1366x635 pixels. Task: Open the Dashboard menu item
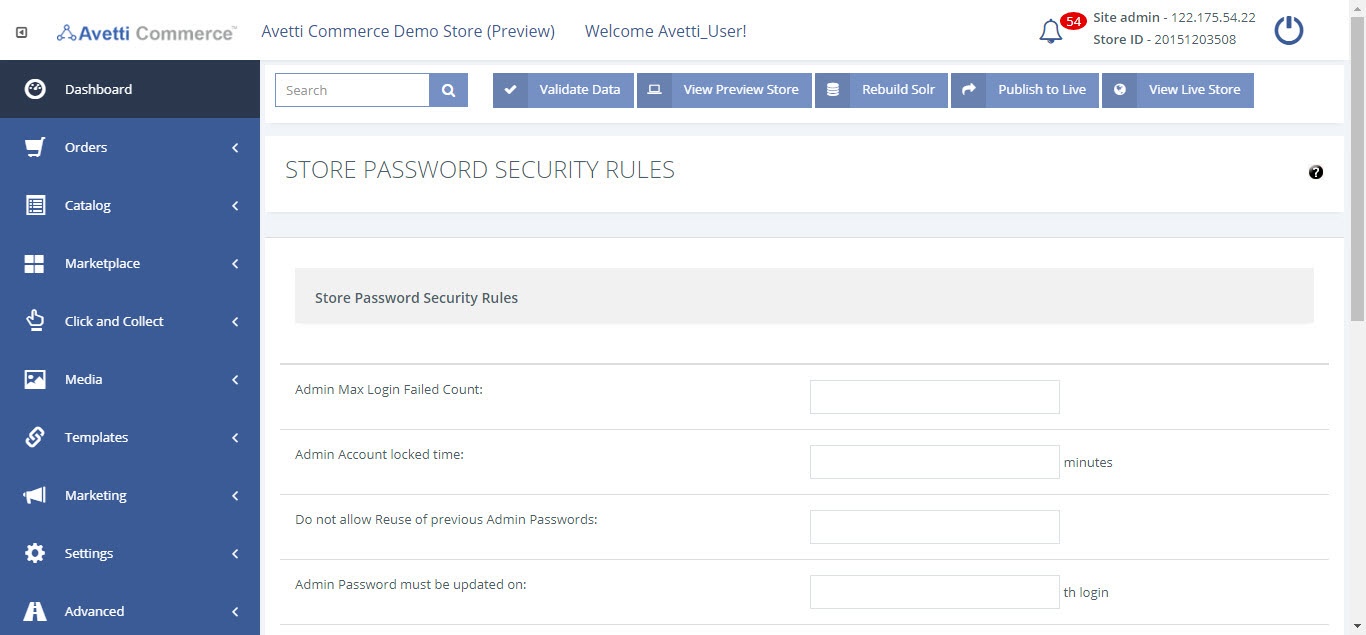tap(130, 89)
